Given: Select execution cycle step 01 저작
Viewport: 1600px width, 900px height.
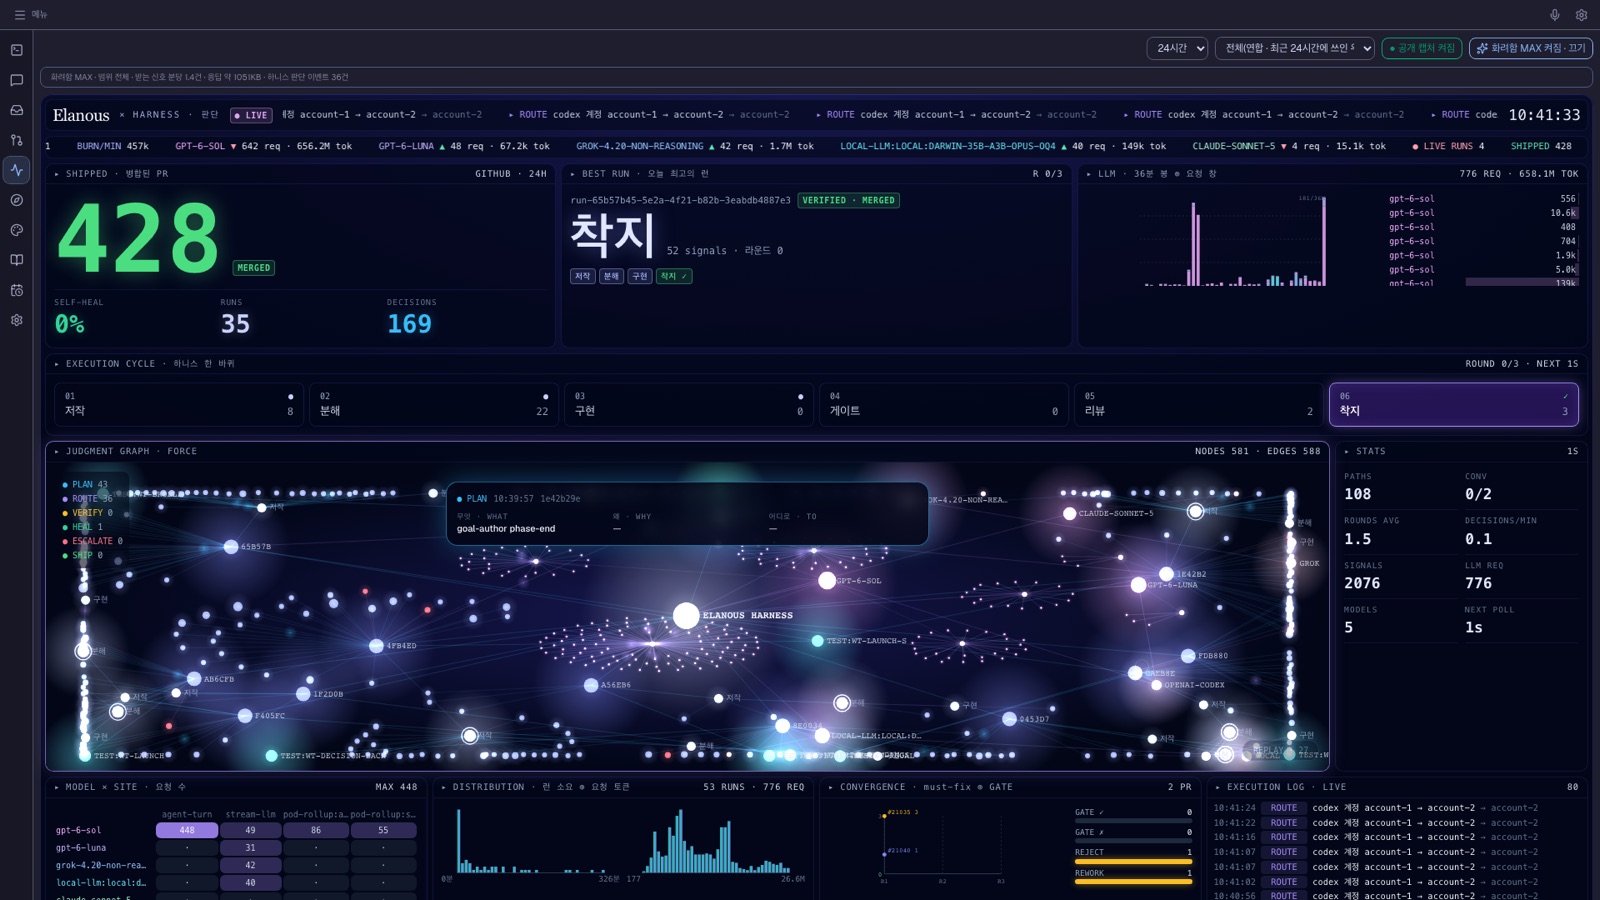Looking at the screenshot, I should pyautogui.click(x=178, y=404).
